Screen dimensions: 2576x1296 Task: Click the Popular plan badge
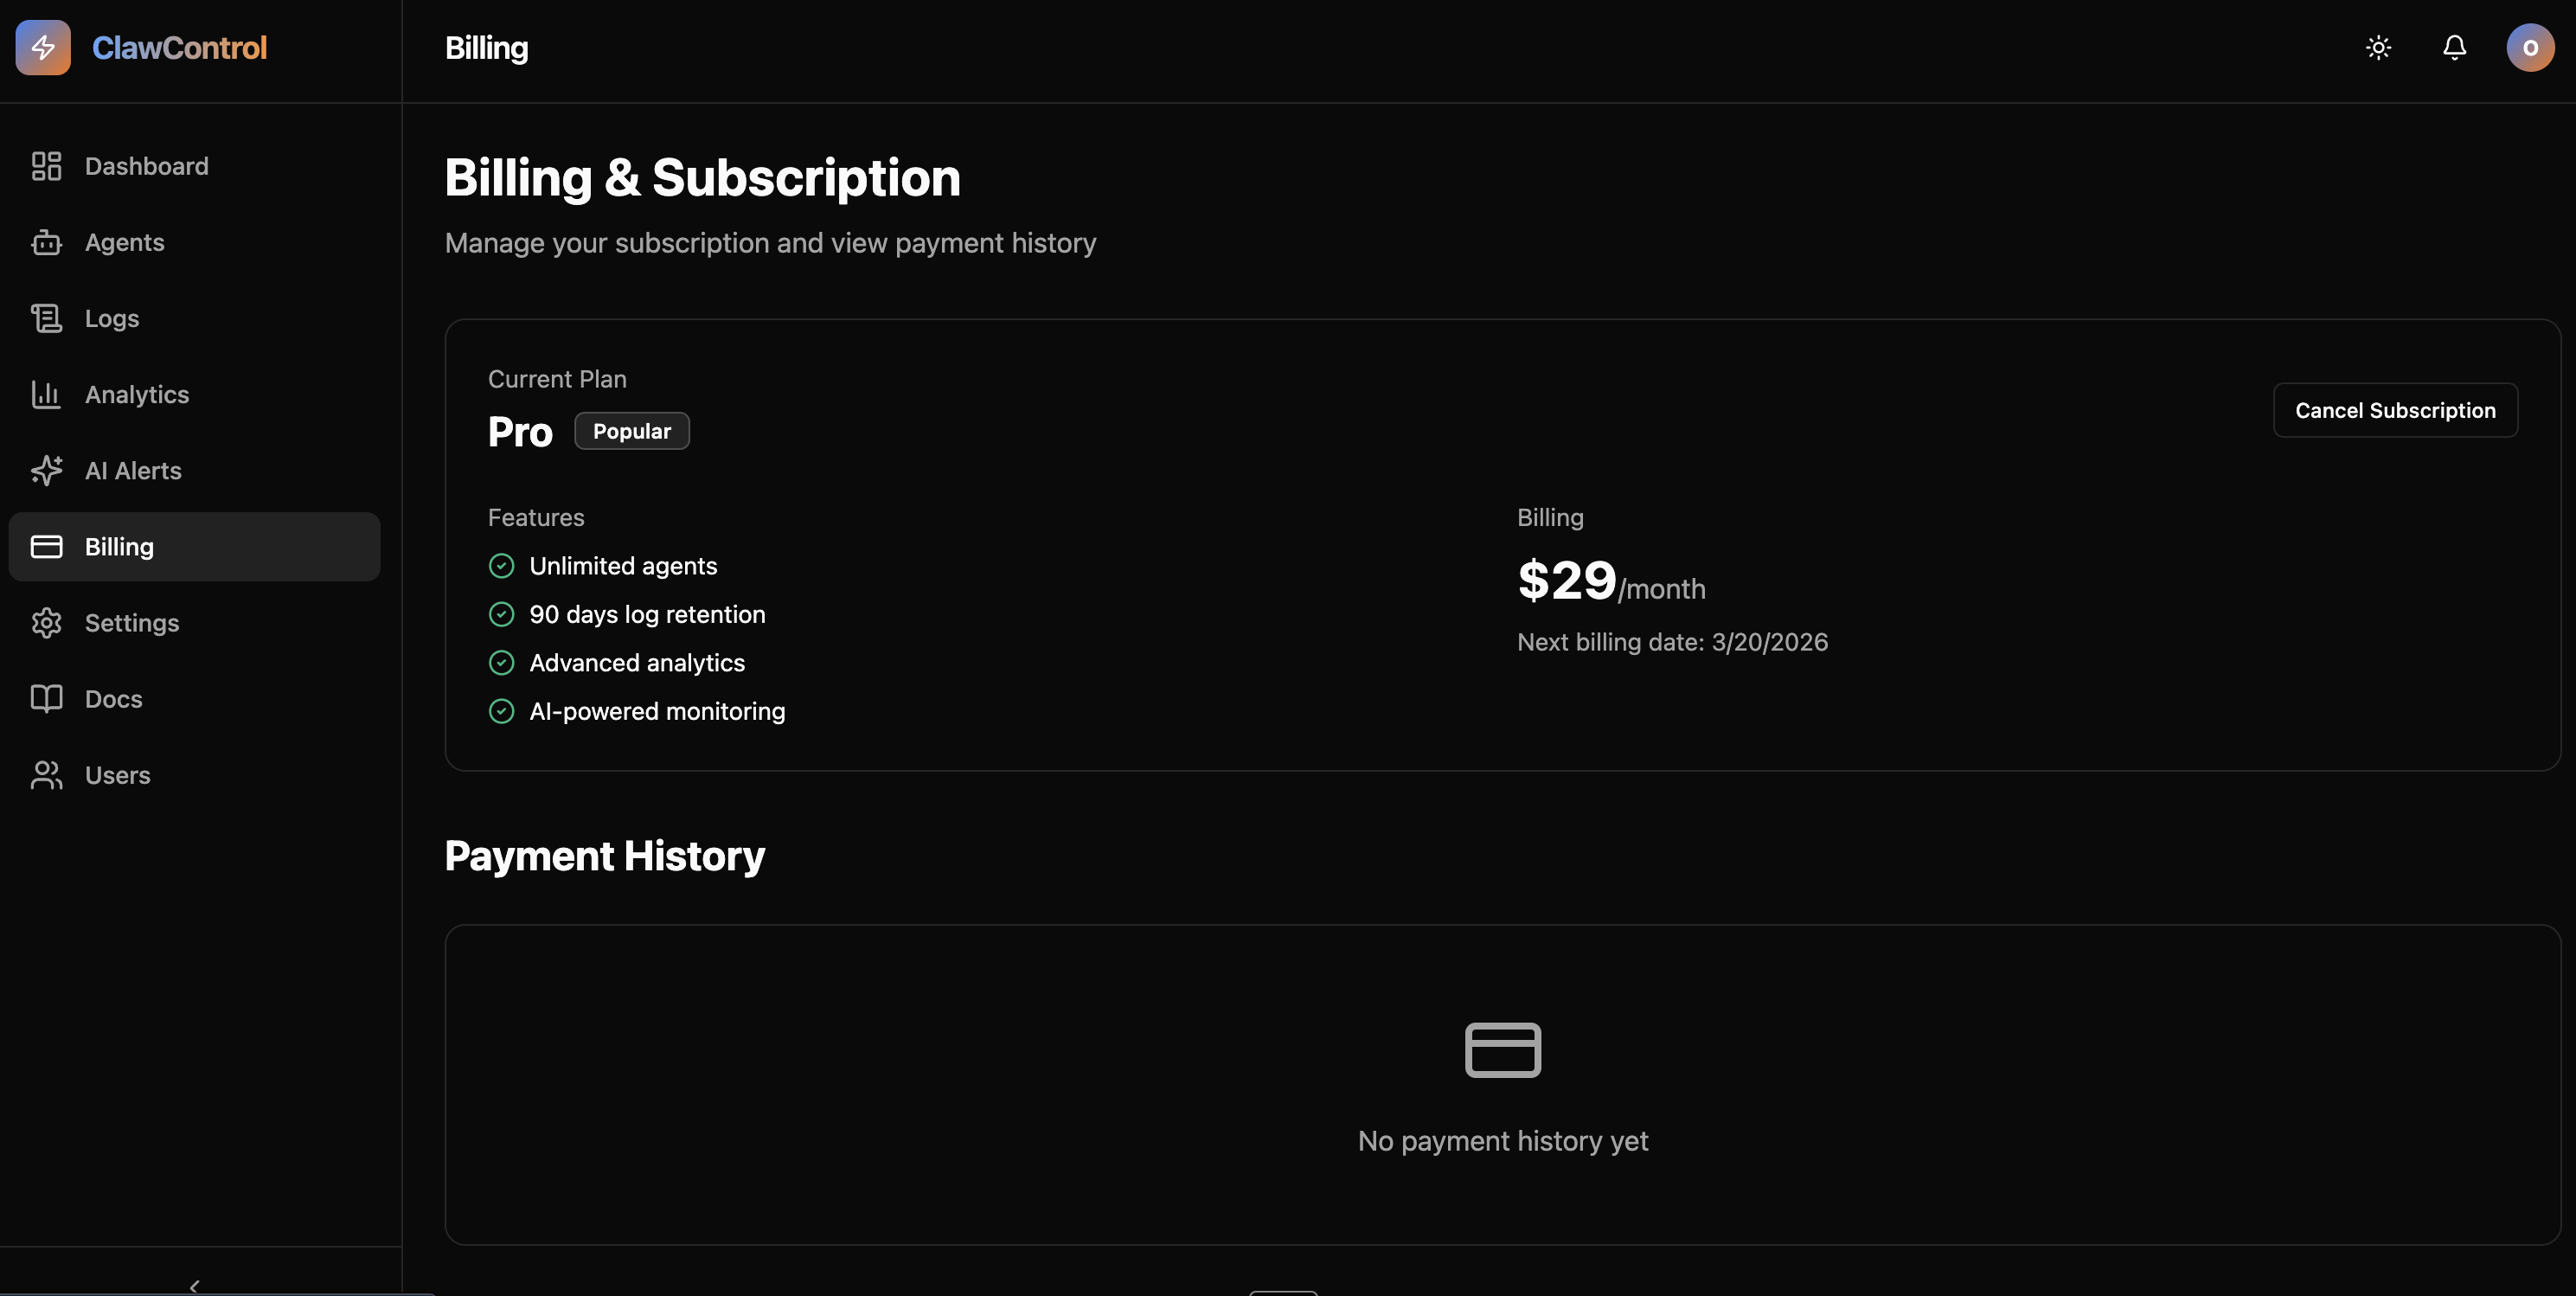631,431
